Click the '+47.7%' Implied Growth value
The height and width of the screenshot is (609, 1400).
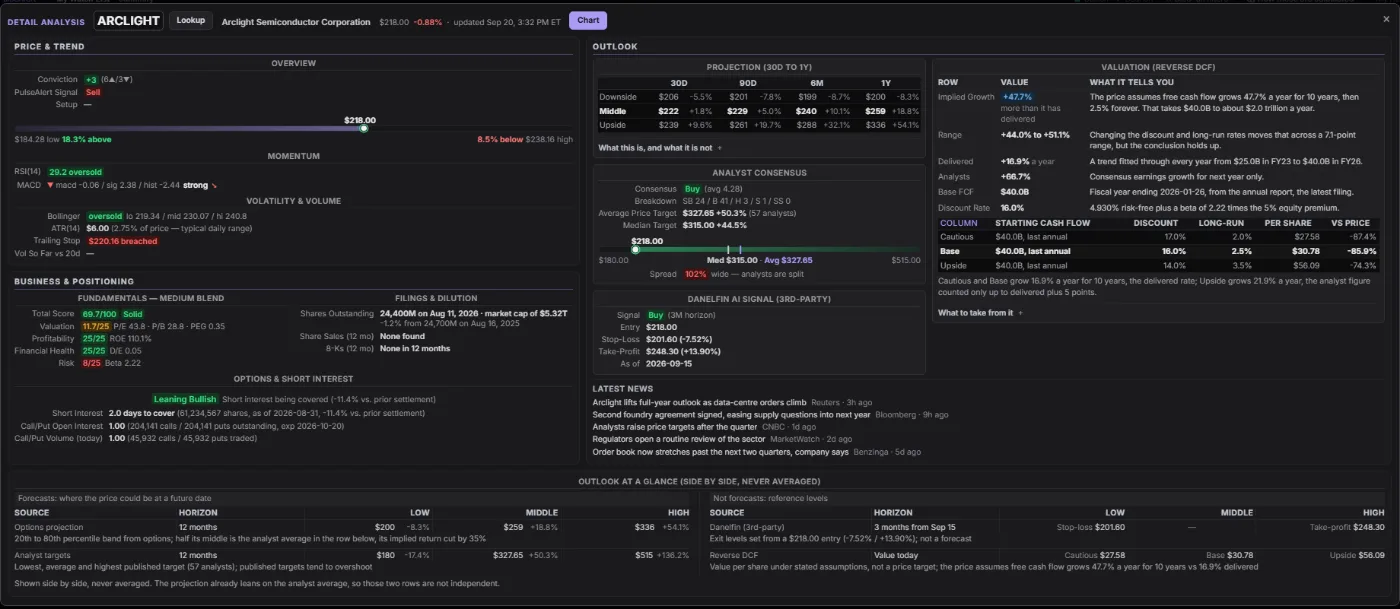[x=1017, y=97]
